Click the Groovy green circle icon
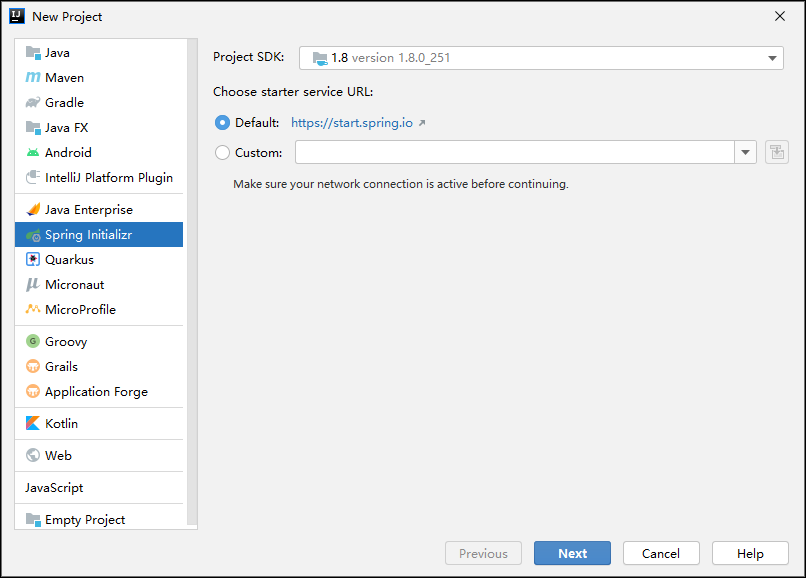806x578 pixels. pyautogui.click(x=33, y=341)
